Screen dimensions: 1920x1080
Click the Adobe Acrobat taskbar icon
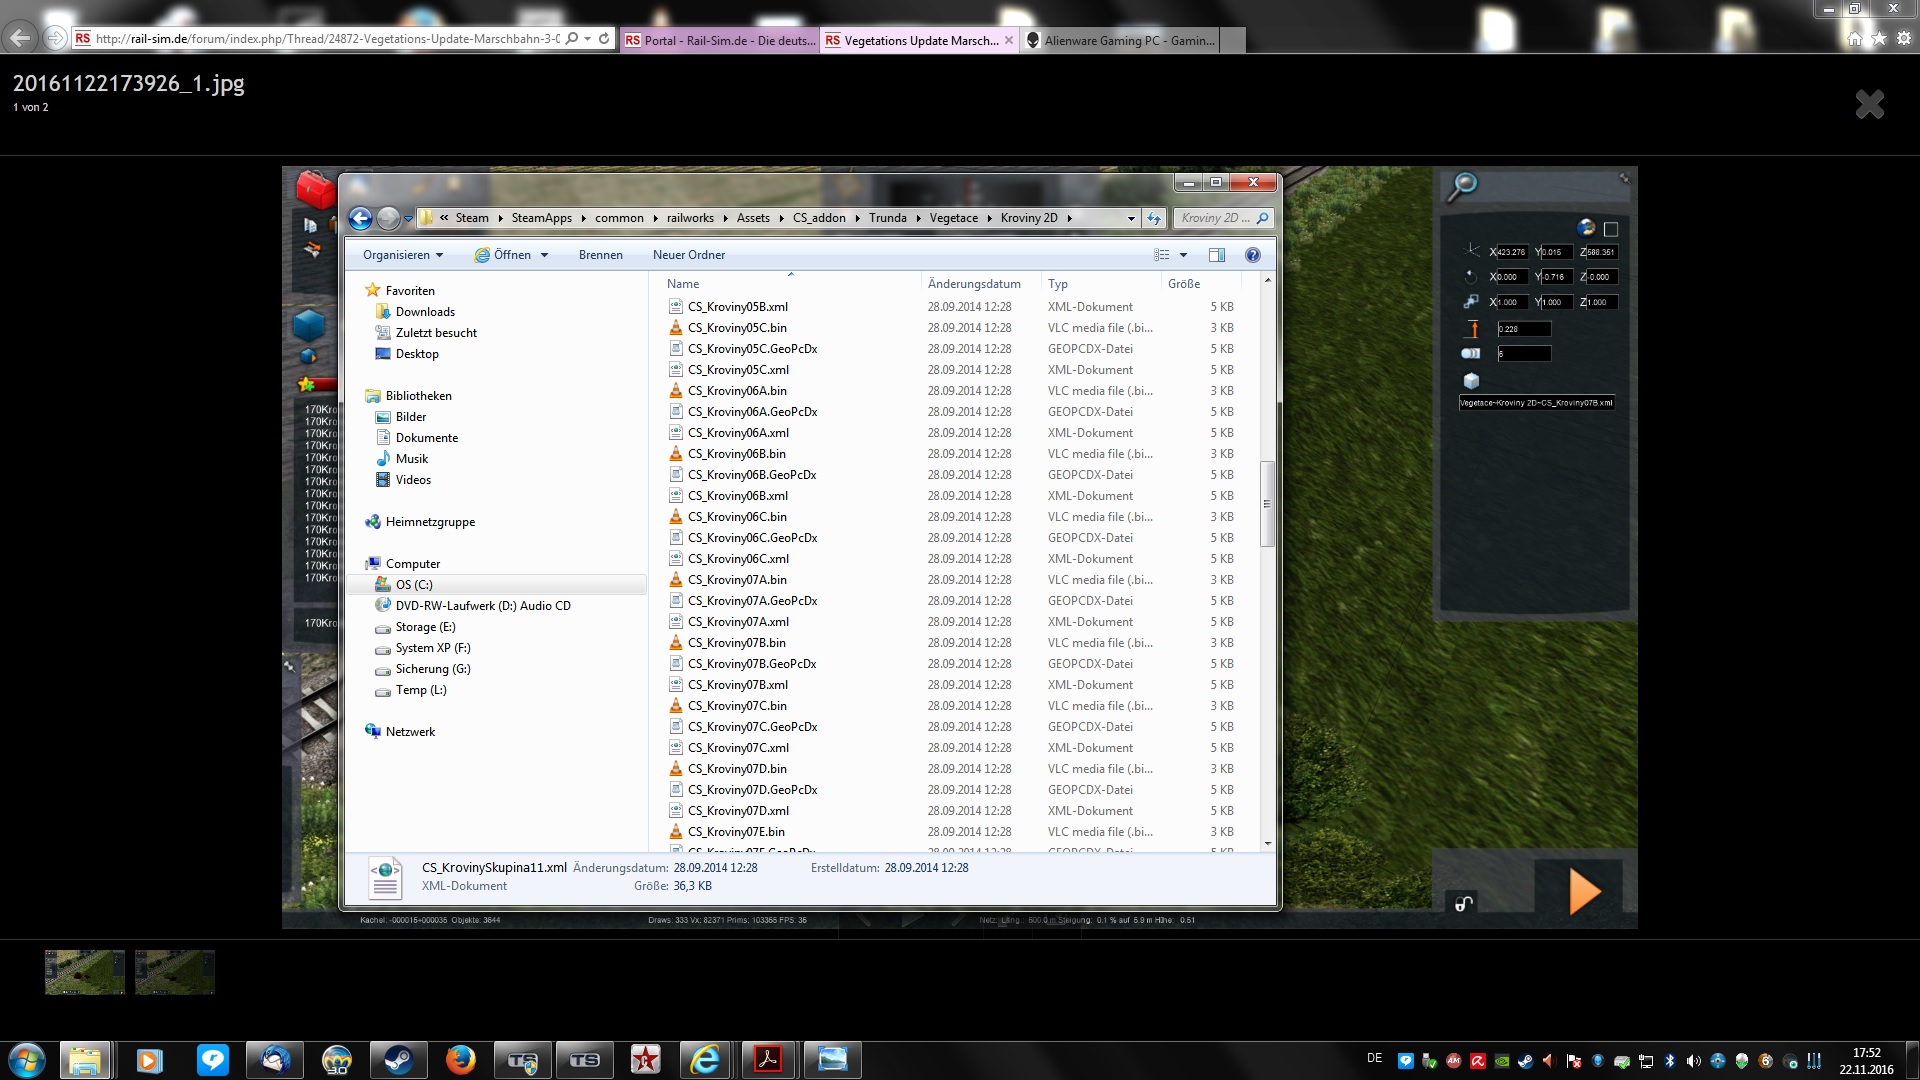tap(768, 1060)
